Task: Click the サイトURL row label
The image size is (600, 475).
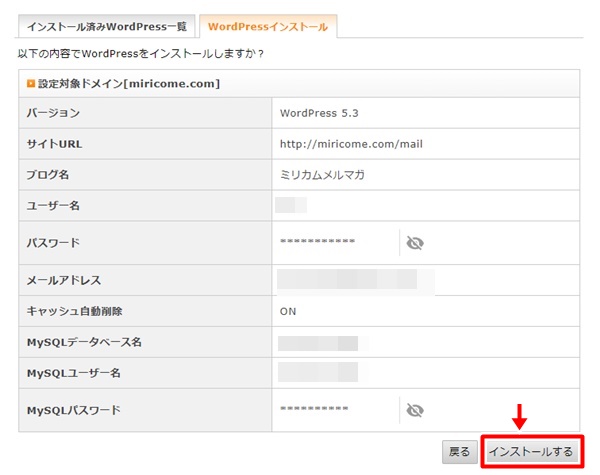Action: [54, 144]
